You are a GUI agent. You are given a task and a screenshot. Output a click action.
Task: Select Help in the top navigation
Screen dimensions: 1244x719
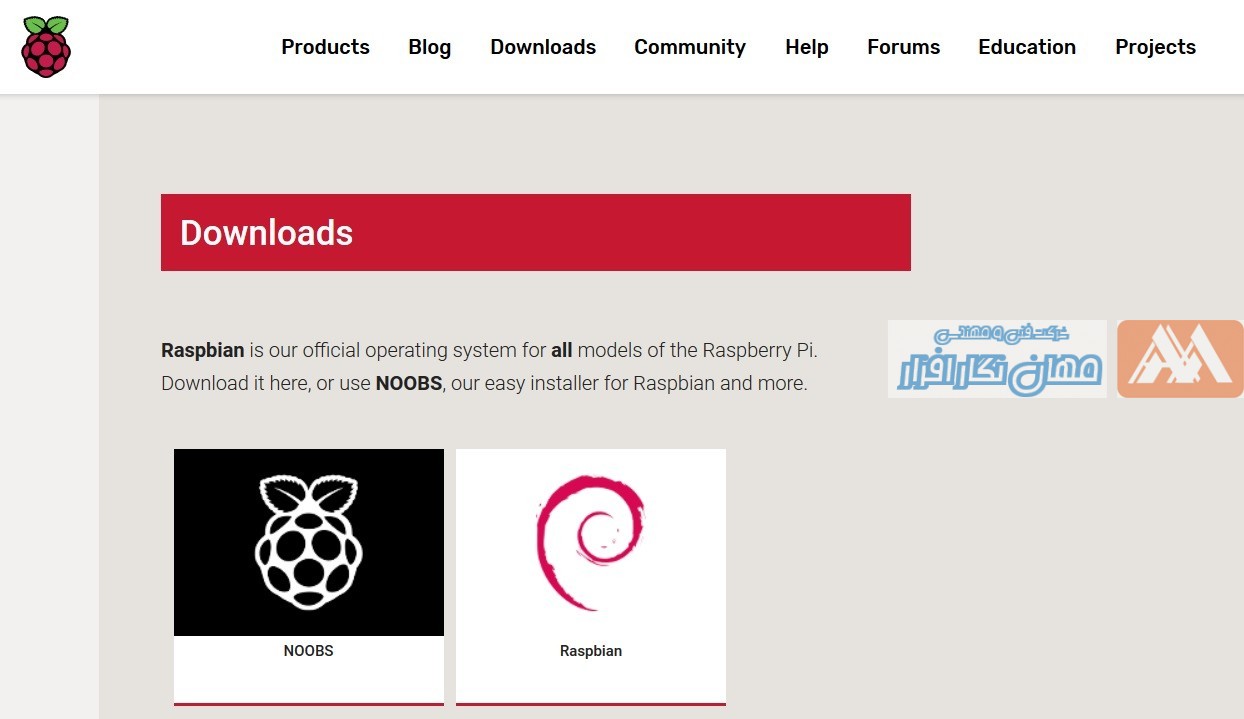click(807, 47)
